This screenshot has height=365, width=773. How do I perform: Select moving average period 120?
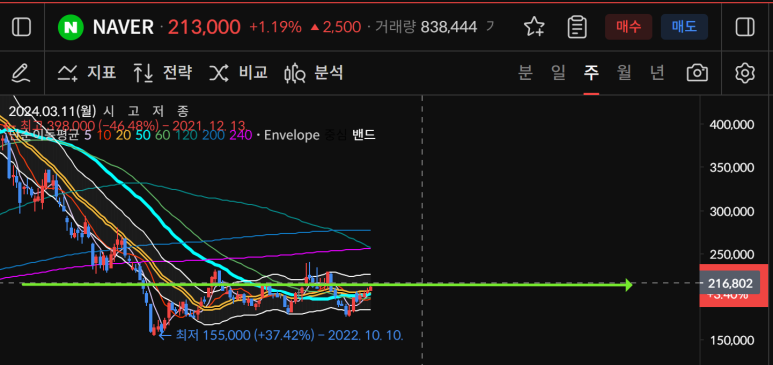186,135
